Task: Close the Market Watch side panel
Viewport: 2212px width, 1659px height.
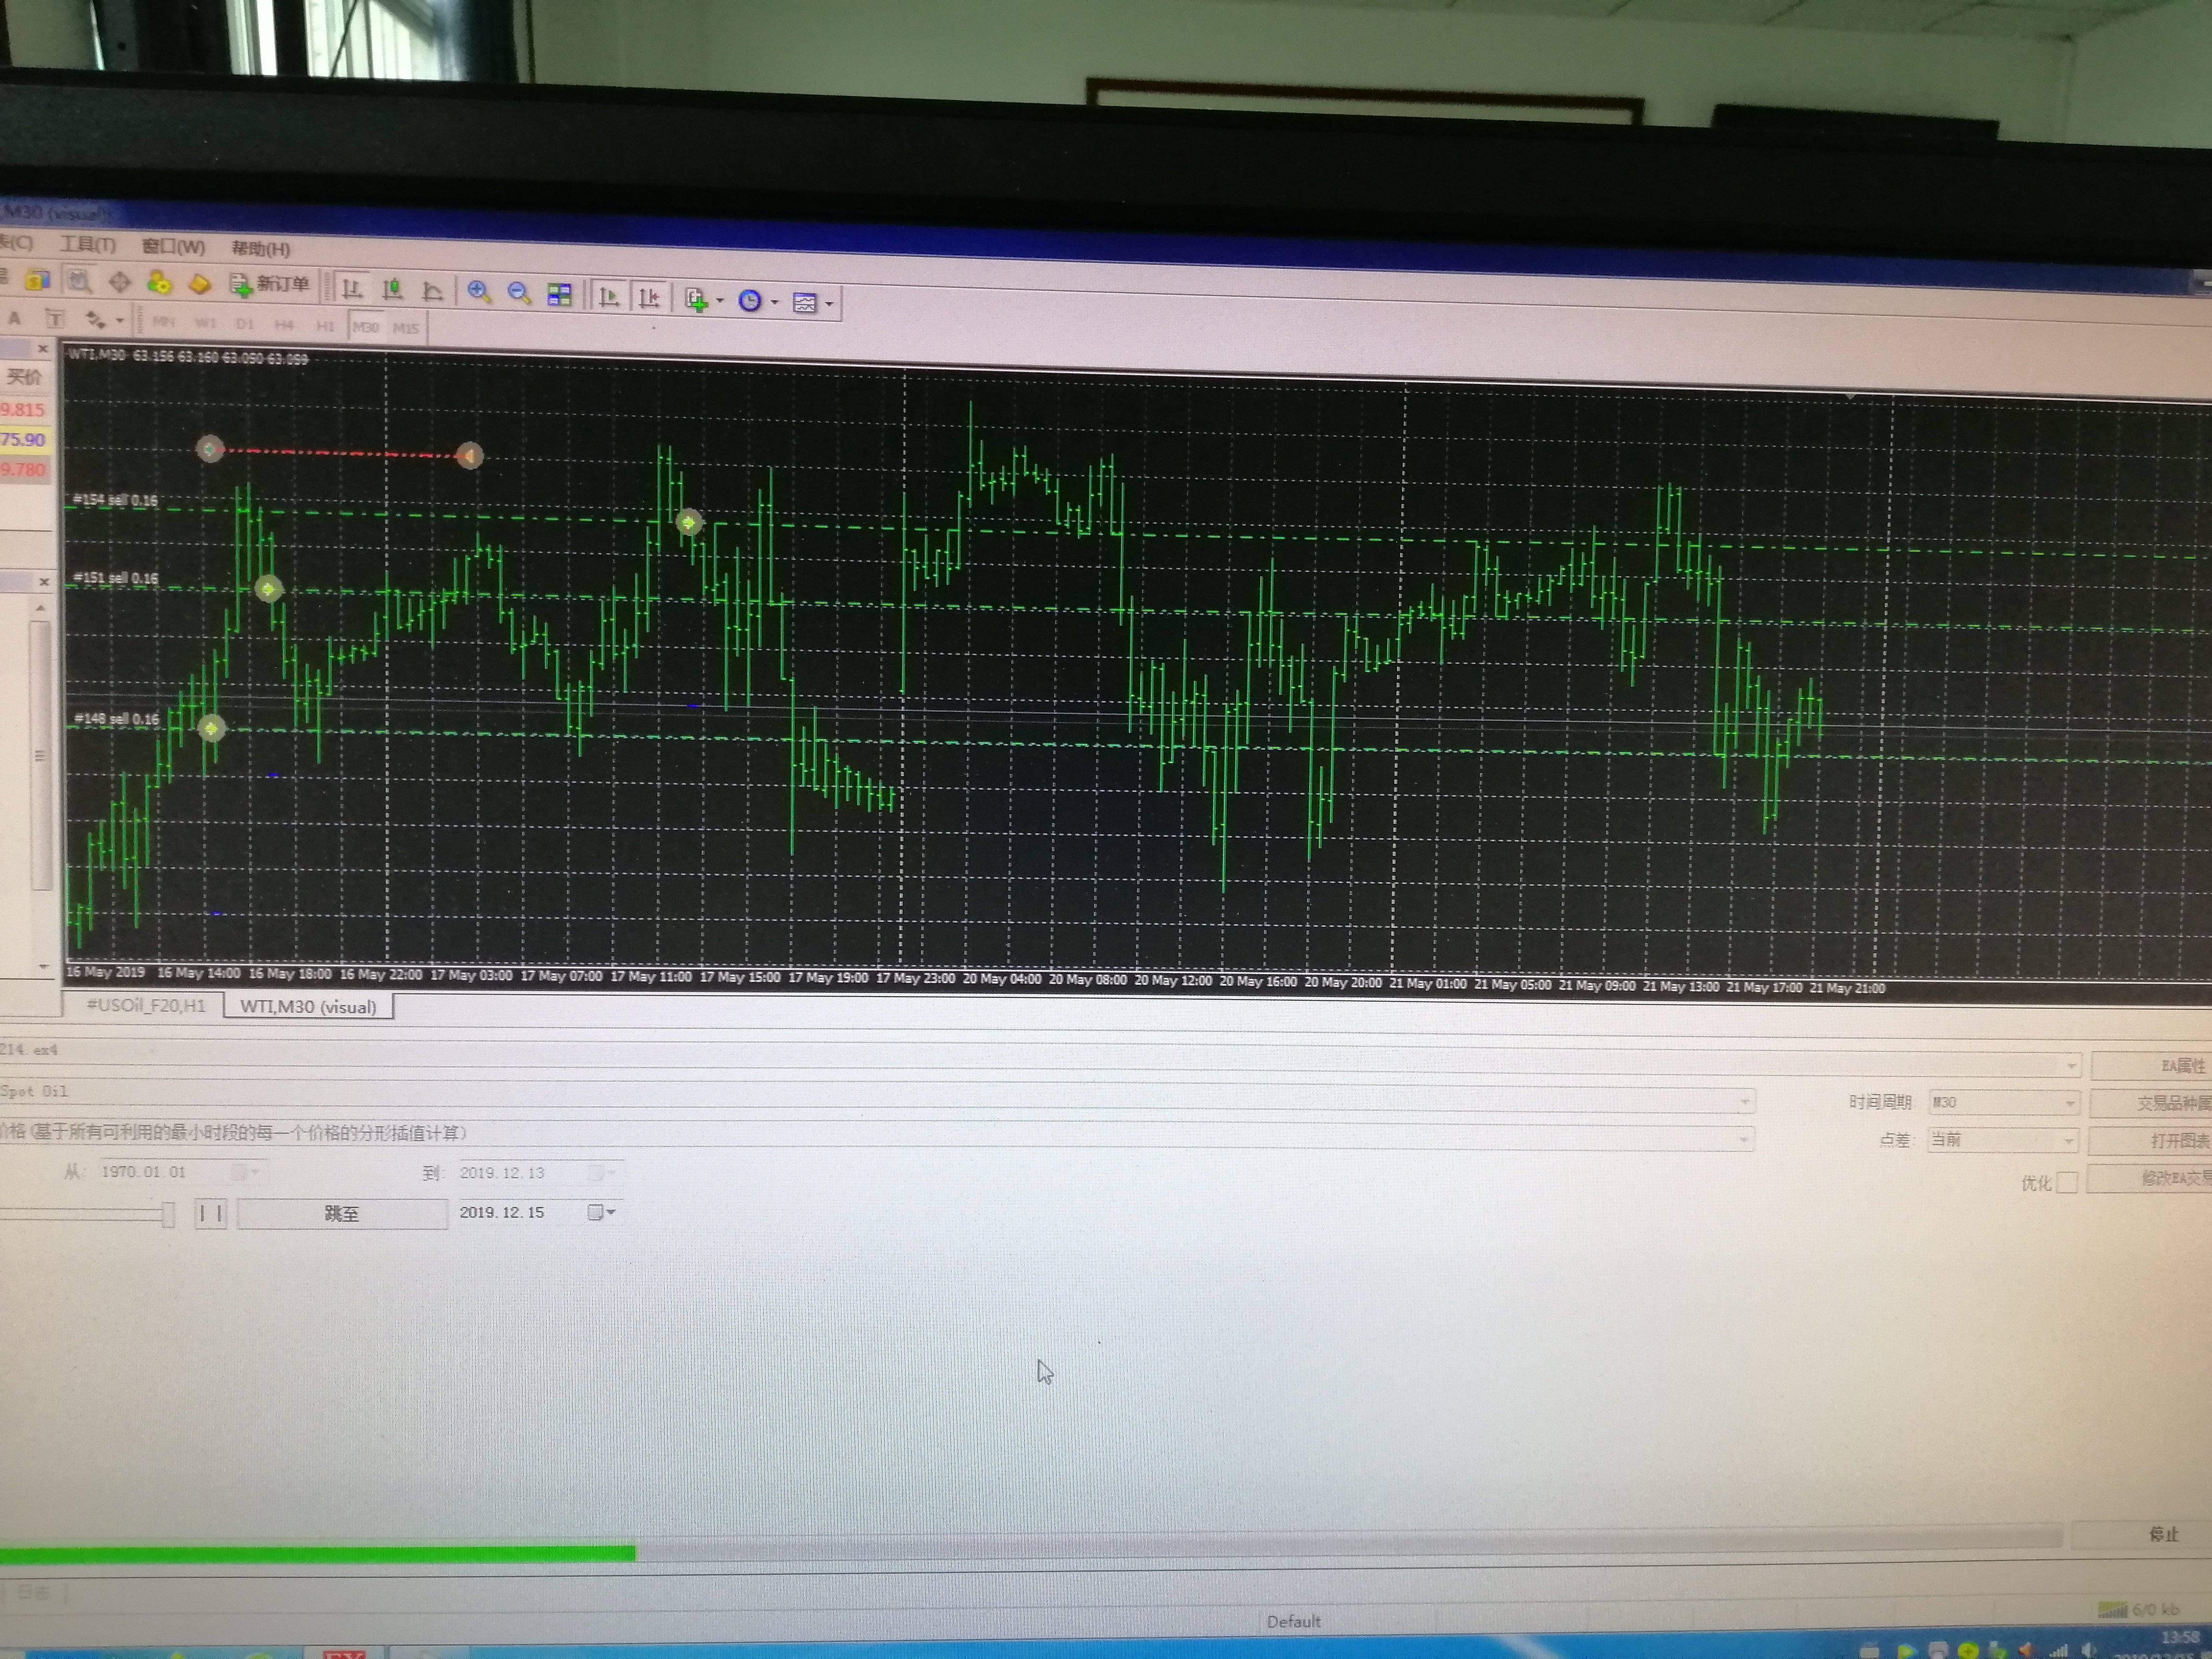Action: pyautogui.click(x=43, y=348)
